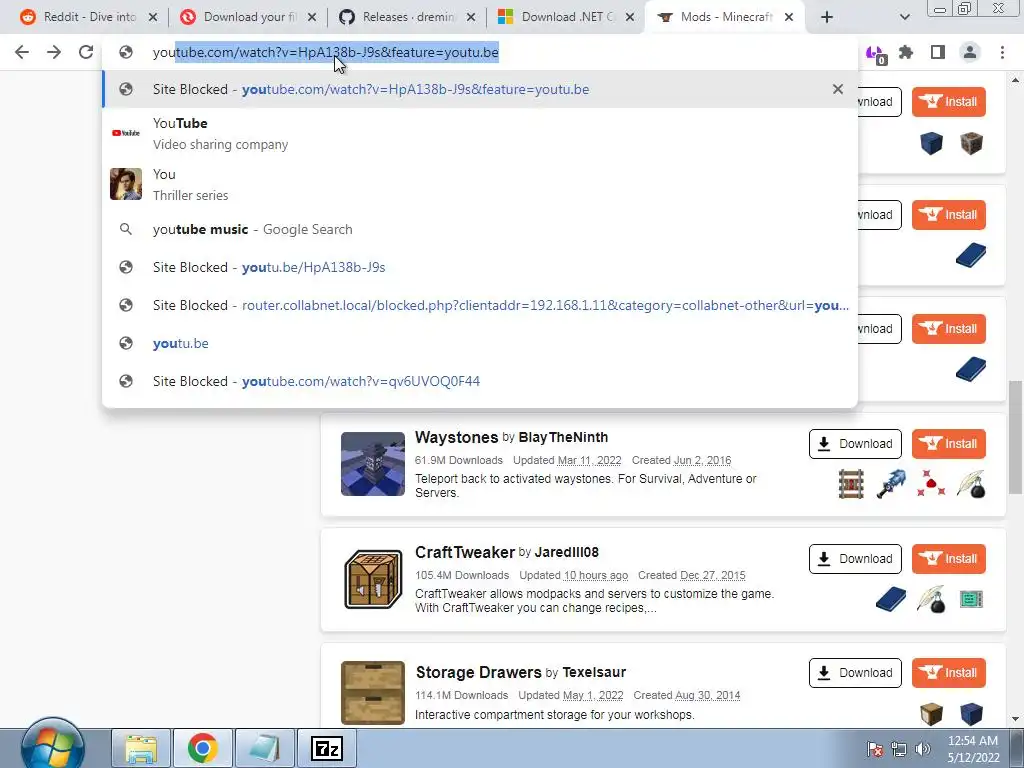Click the Waystones rail track category icon
This screenshot has height=768, width=1024.
[x=851, y=485]
